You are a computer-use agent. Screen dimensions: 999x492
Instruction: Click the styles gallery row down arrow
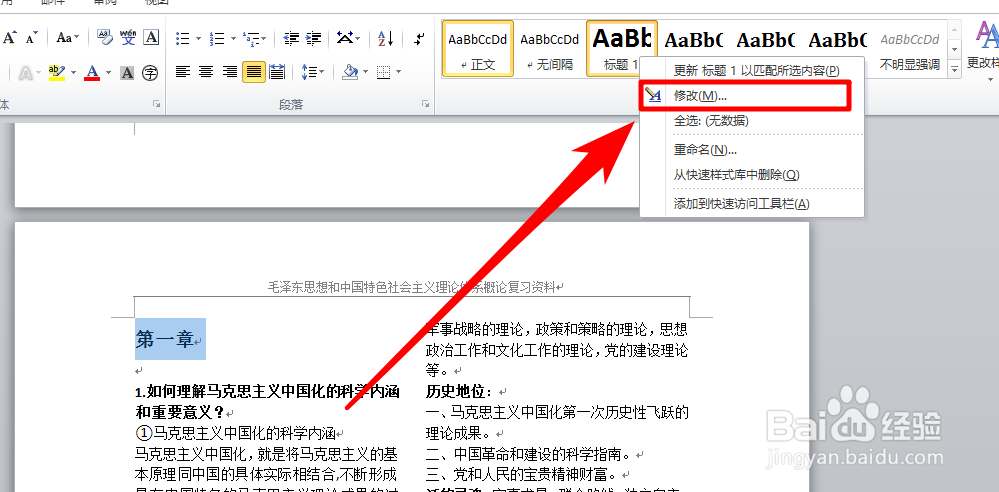pos(954,48)
